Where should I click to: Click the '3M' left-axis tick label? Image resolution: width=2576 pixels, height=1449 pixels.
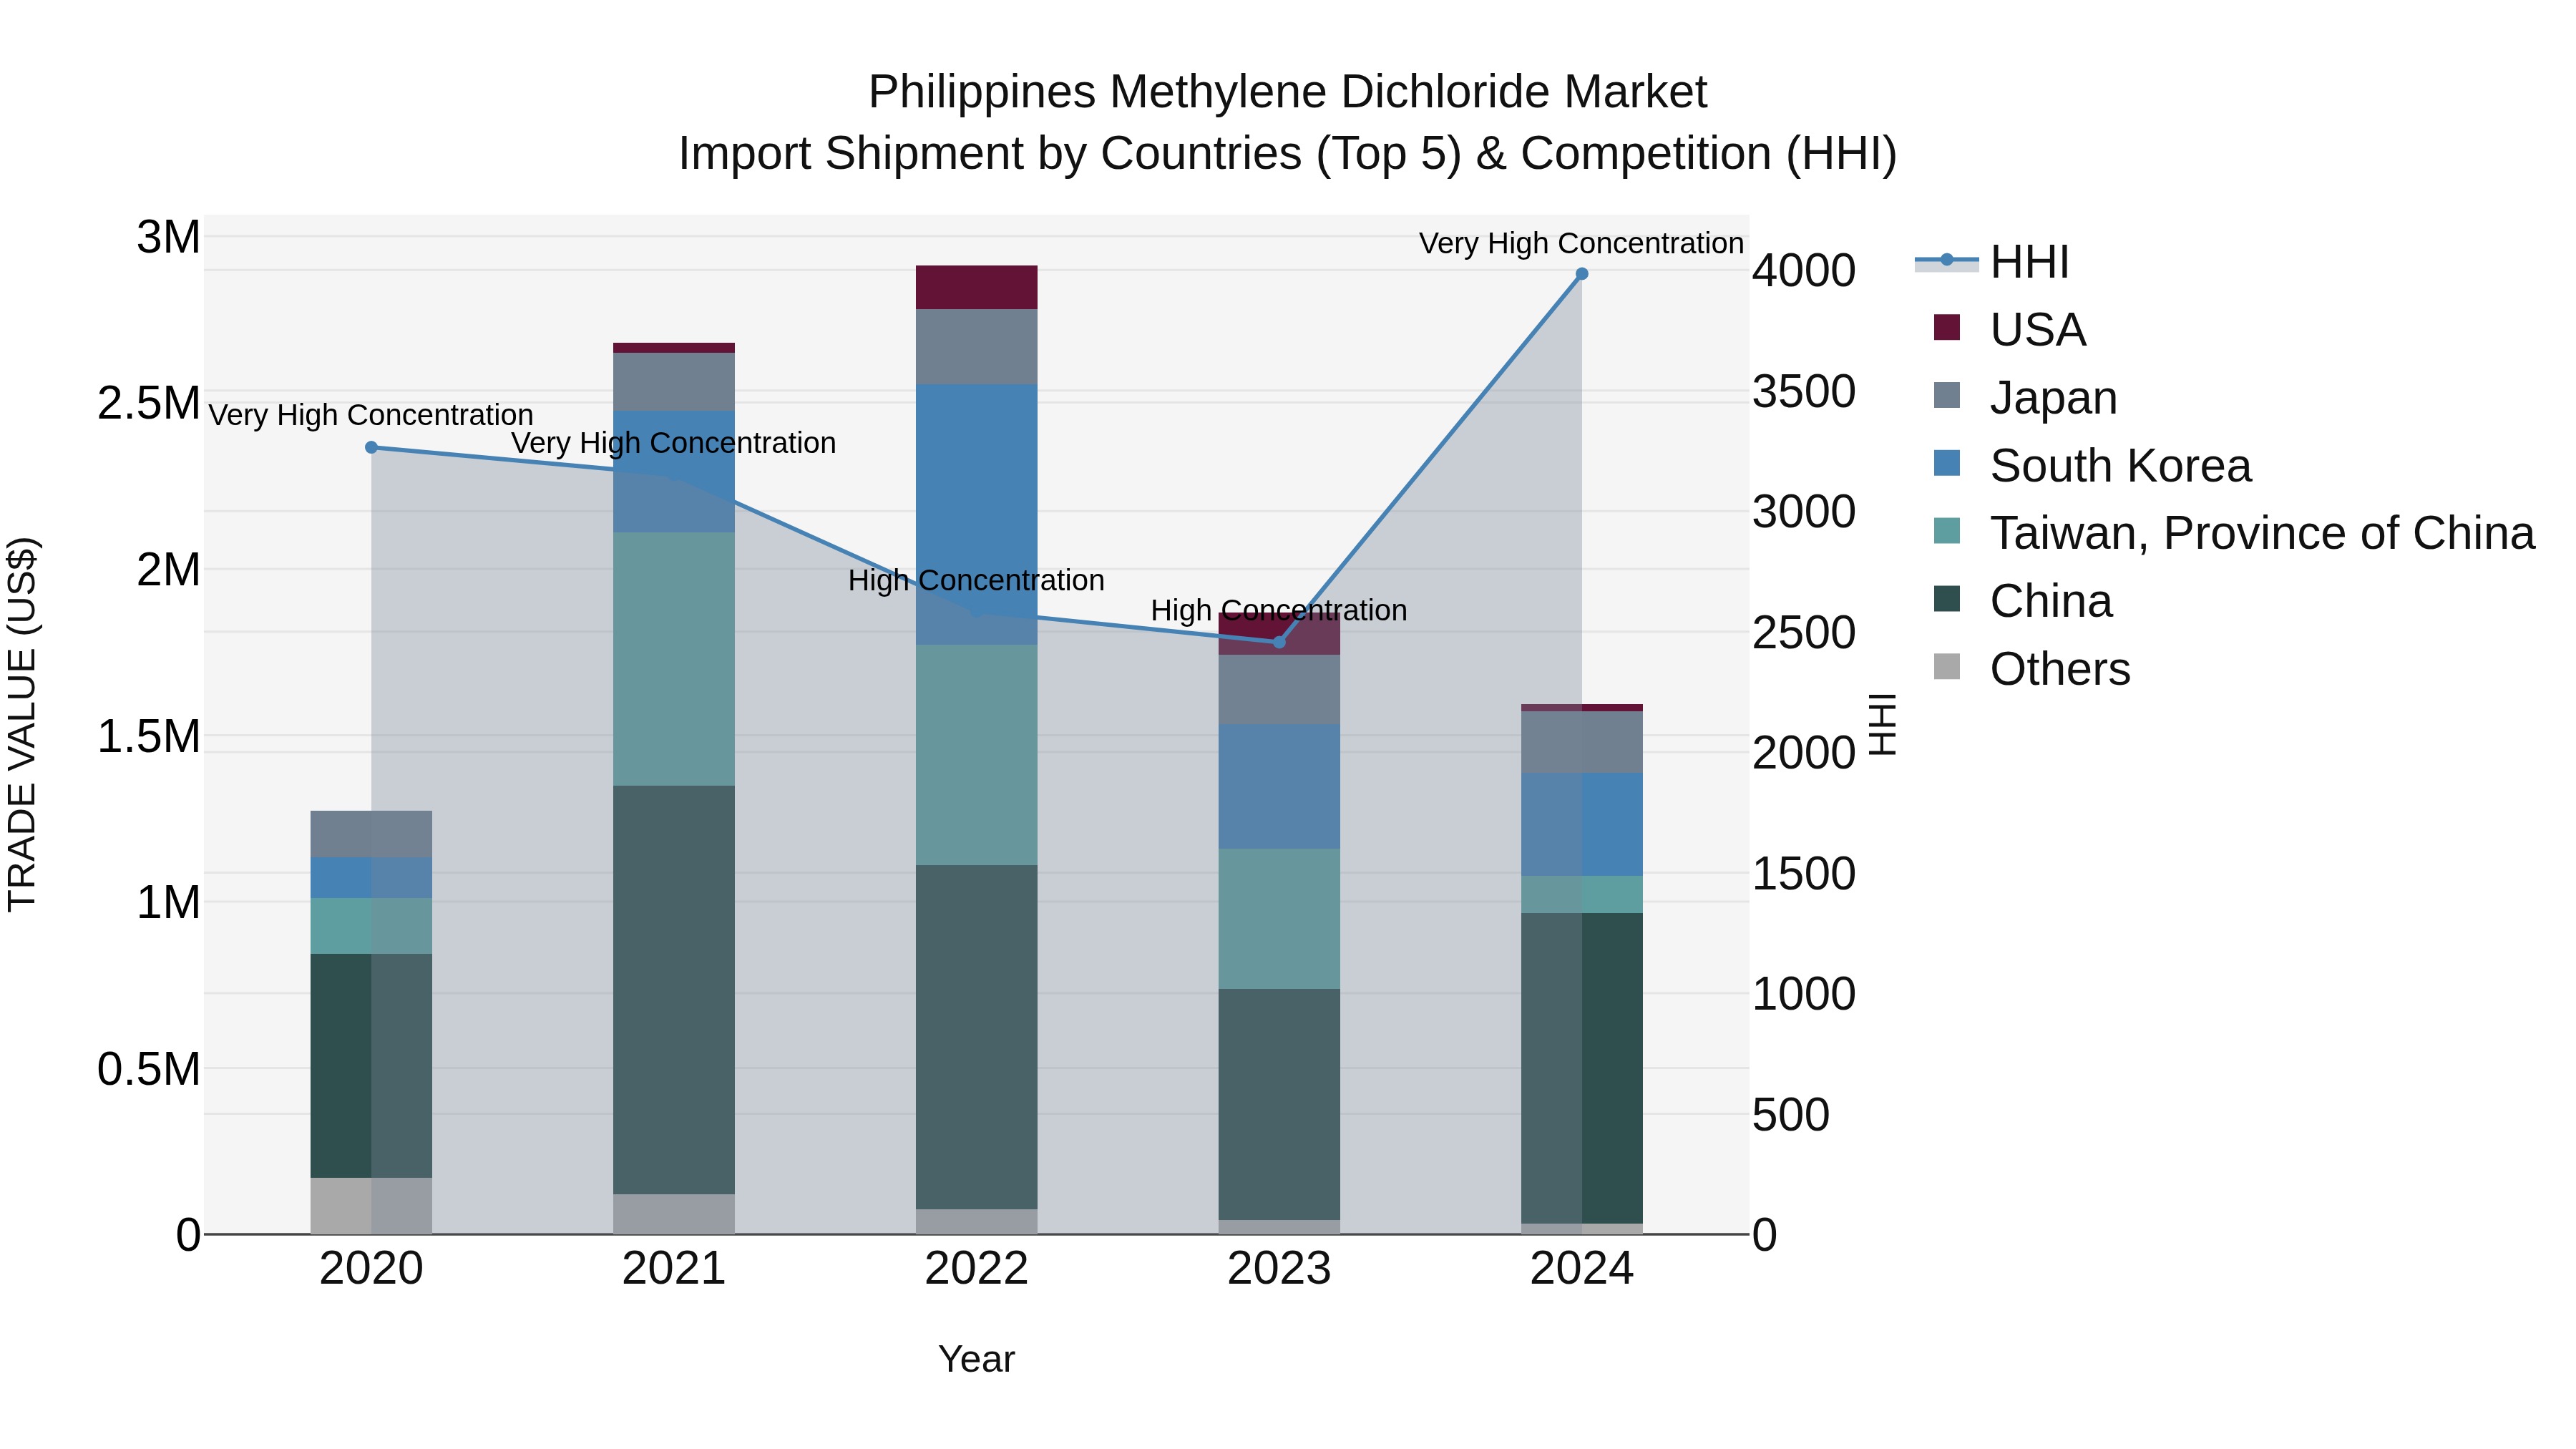point(168,237)
